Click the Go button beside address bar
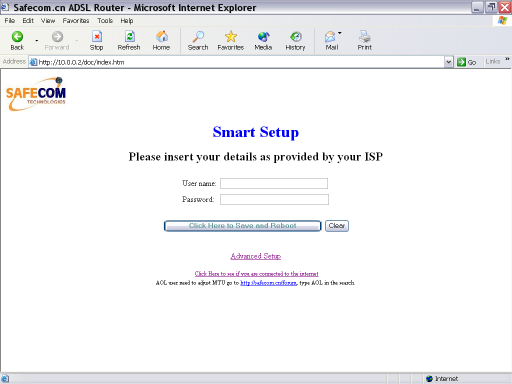This screenshot has width=512, height=384. [466, 62]
